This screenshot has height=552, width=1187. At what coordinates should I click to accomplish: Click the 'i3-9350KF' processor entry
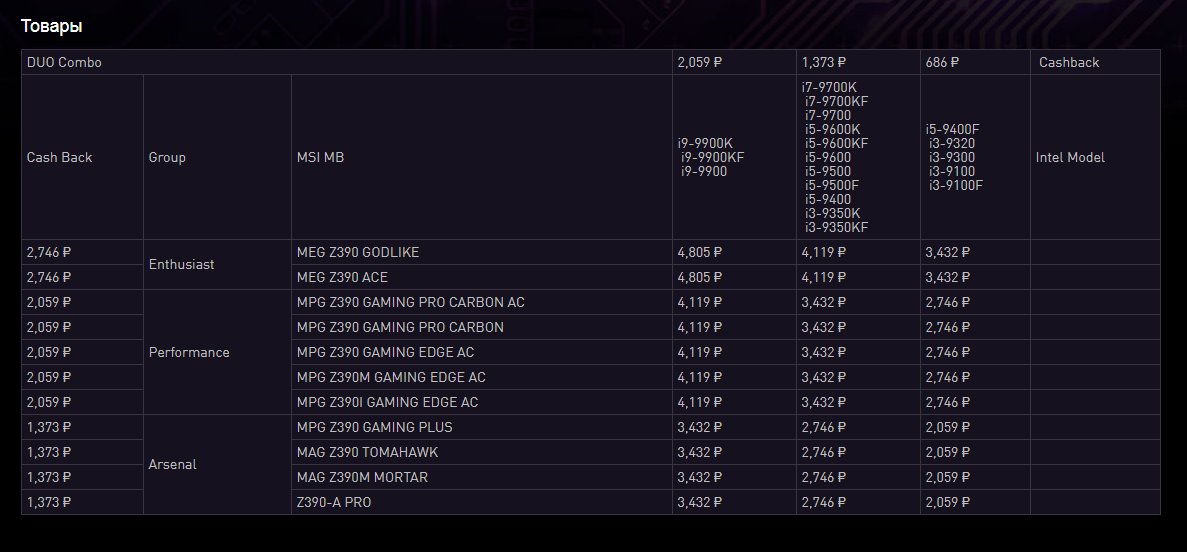(x=837, y=227)
